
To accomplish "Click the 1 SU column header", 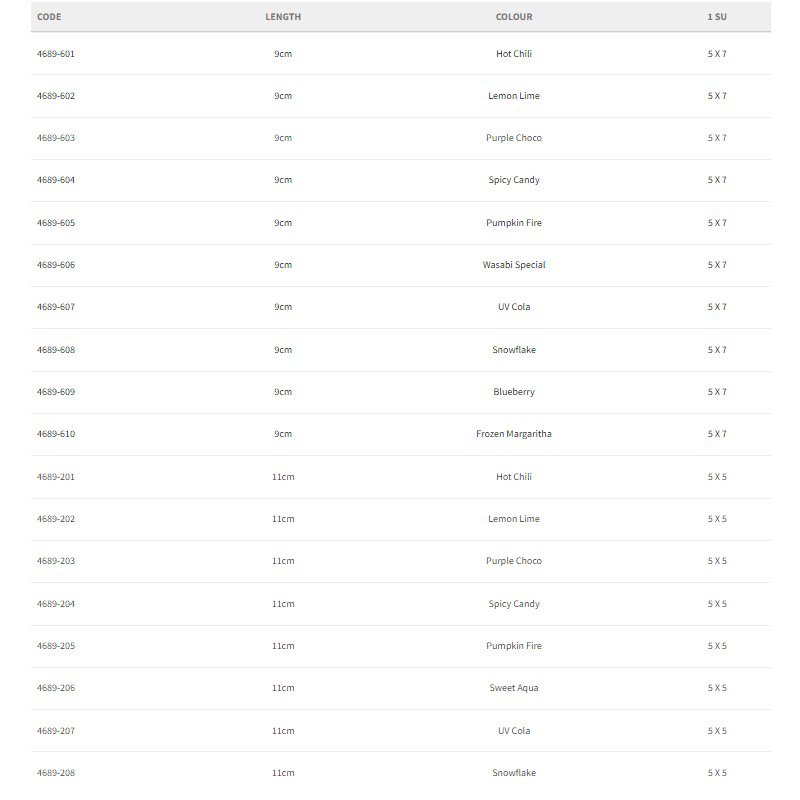I will click(x=717, y=17).
